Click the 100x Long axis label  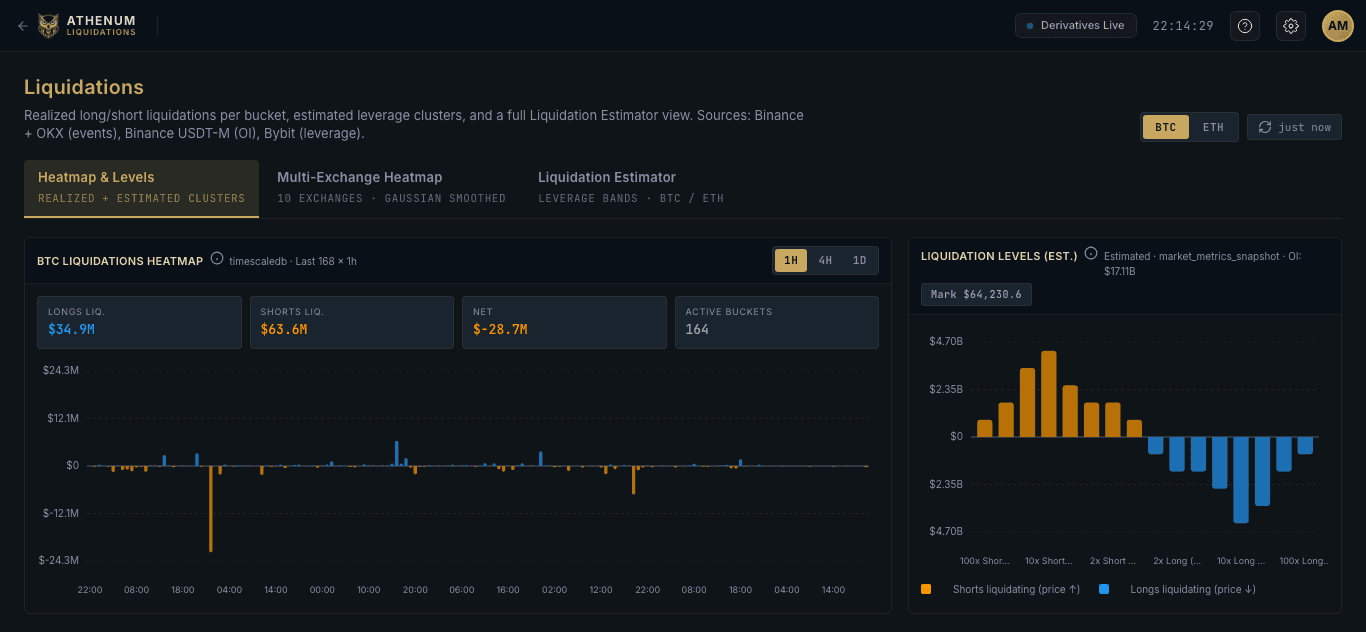click(1304, 561)
